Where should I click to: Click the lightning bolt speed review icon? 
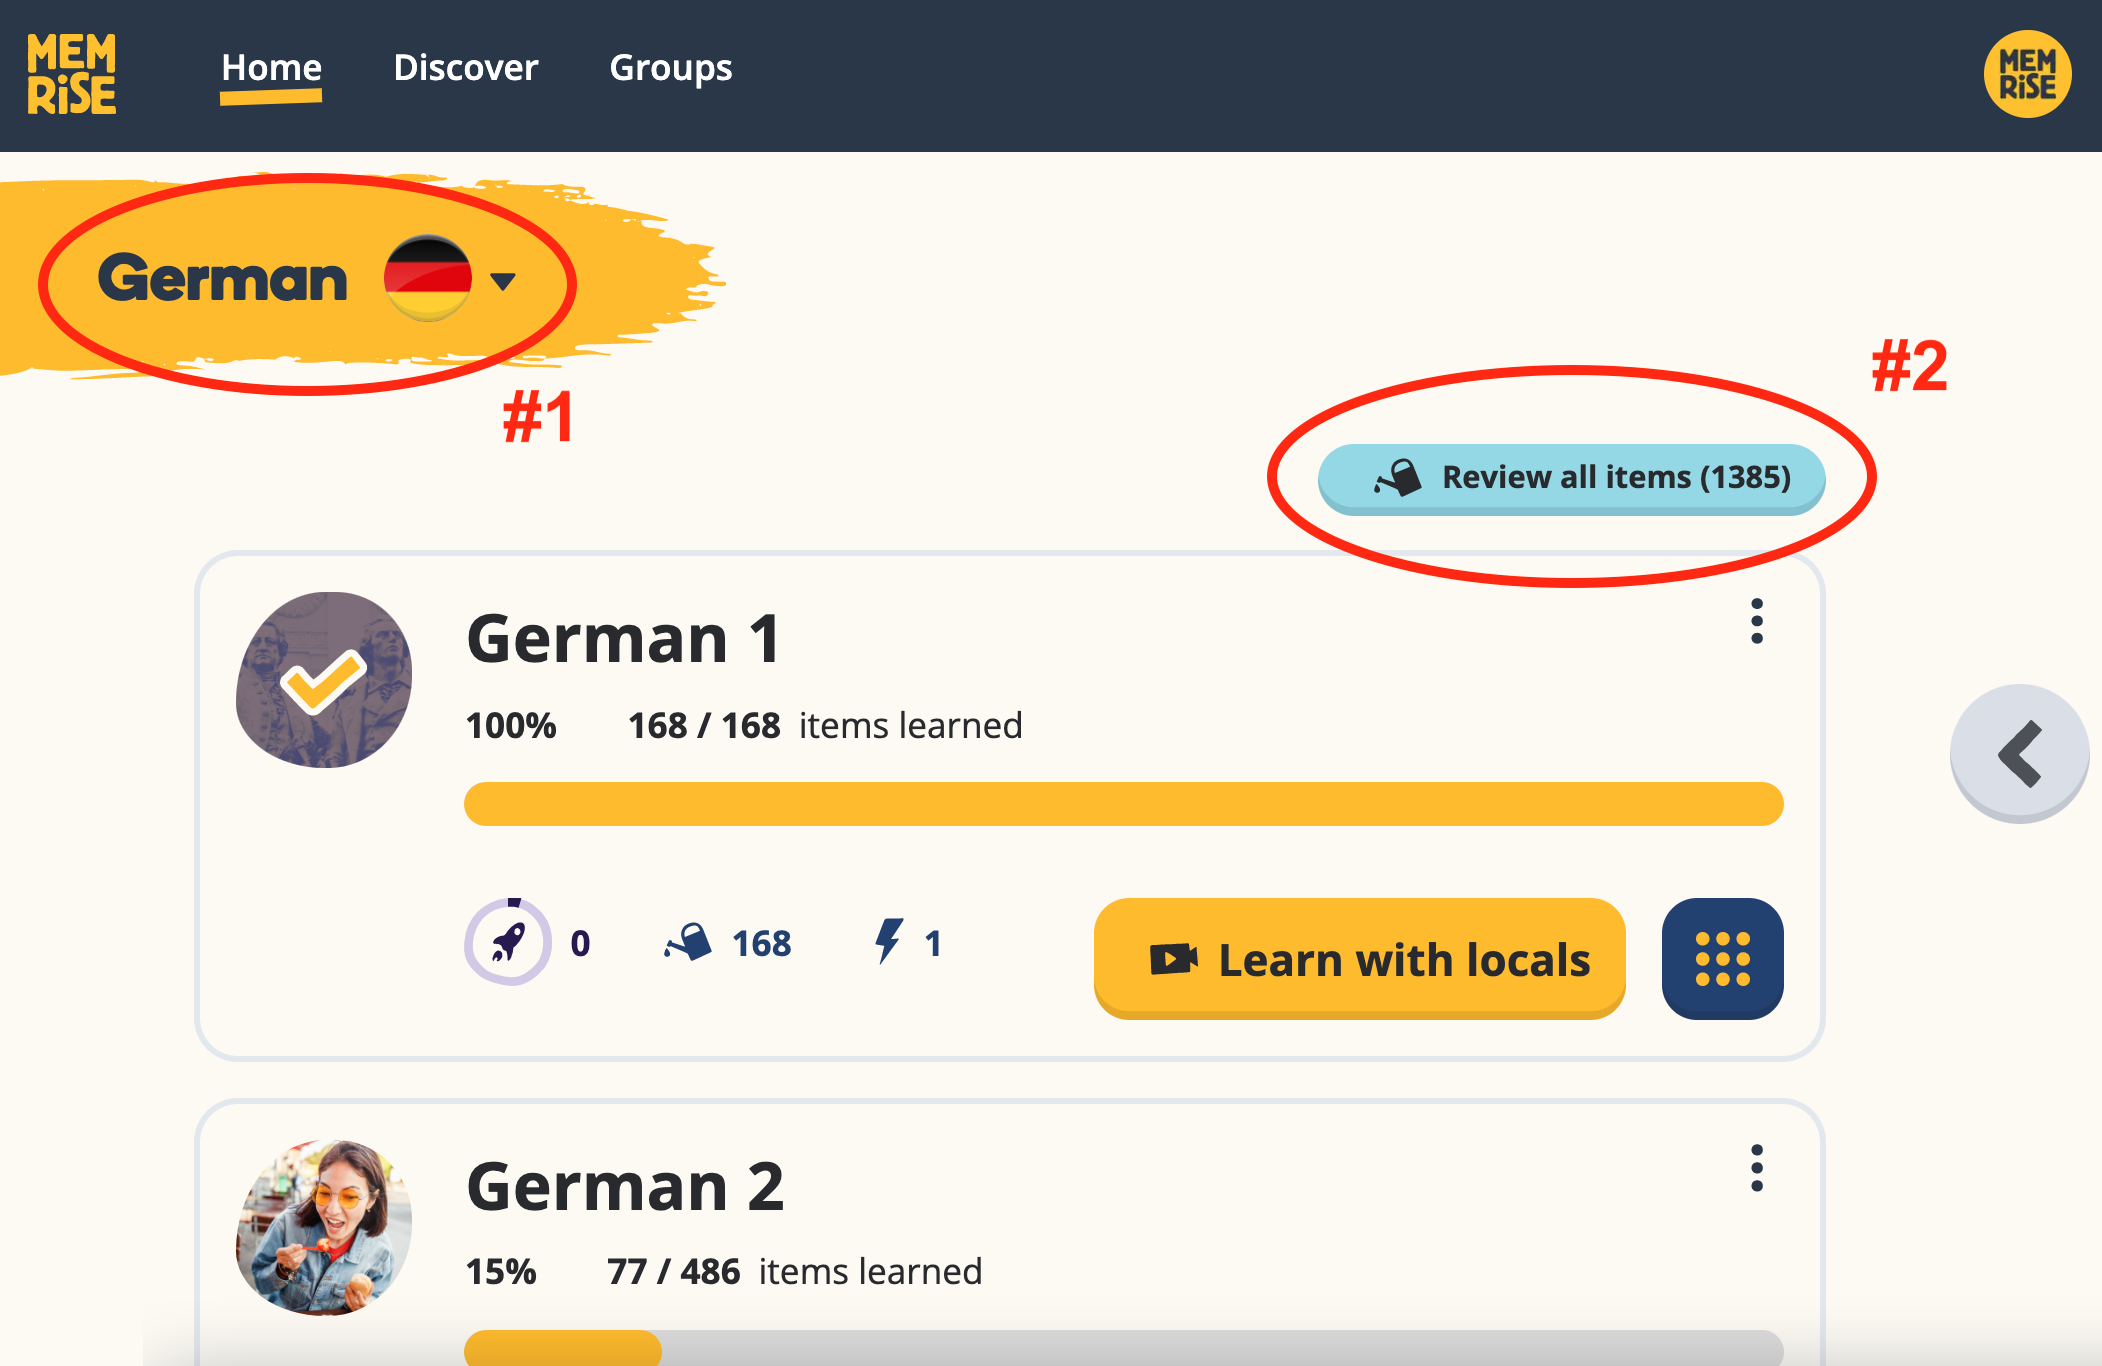pyautogui.click(x=888, y=942)
